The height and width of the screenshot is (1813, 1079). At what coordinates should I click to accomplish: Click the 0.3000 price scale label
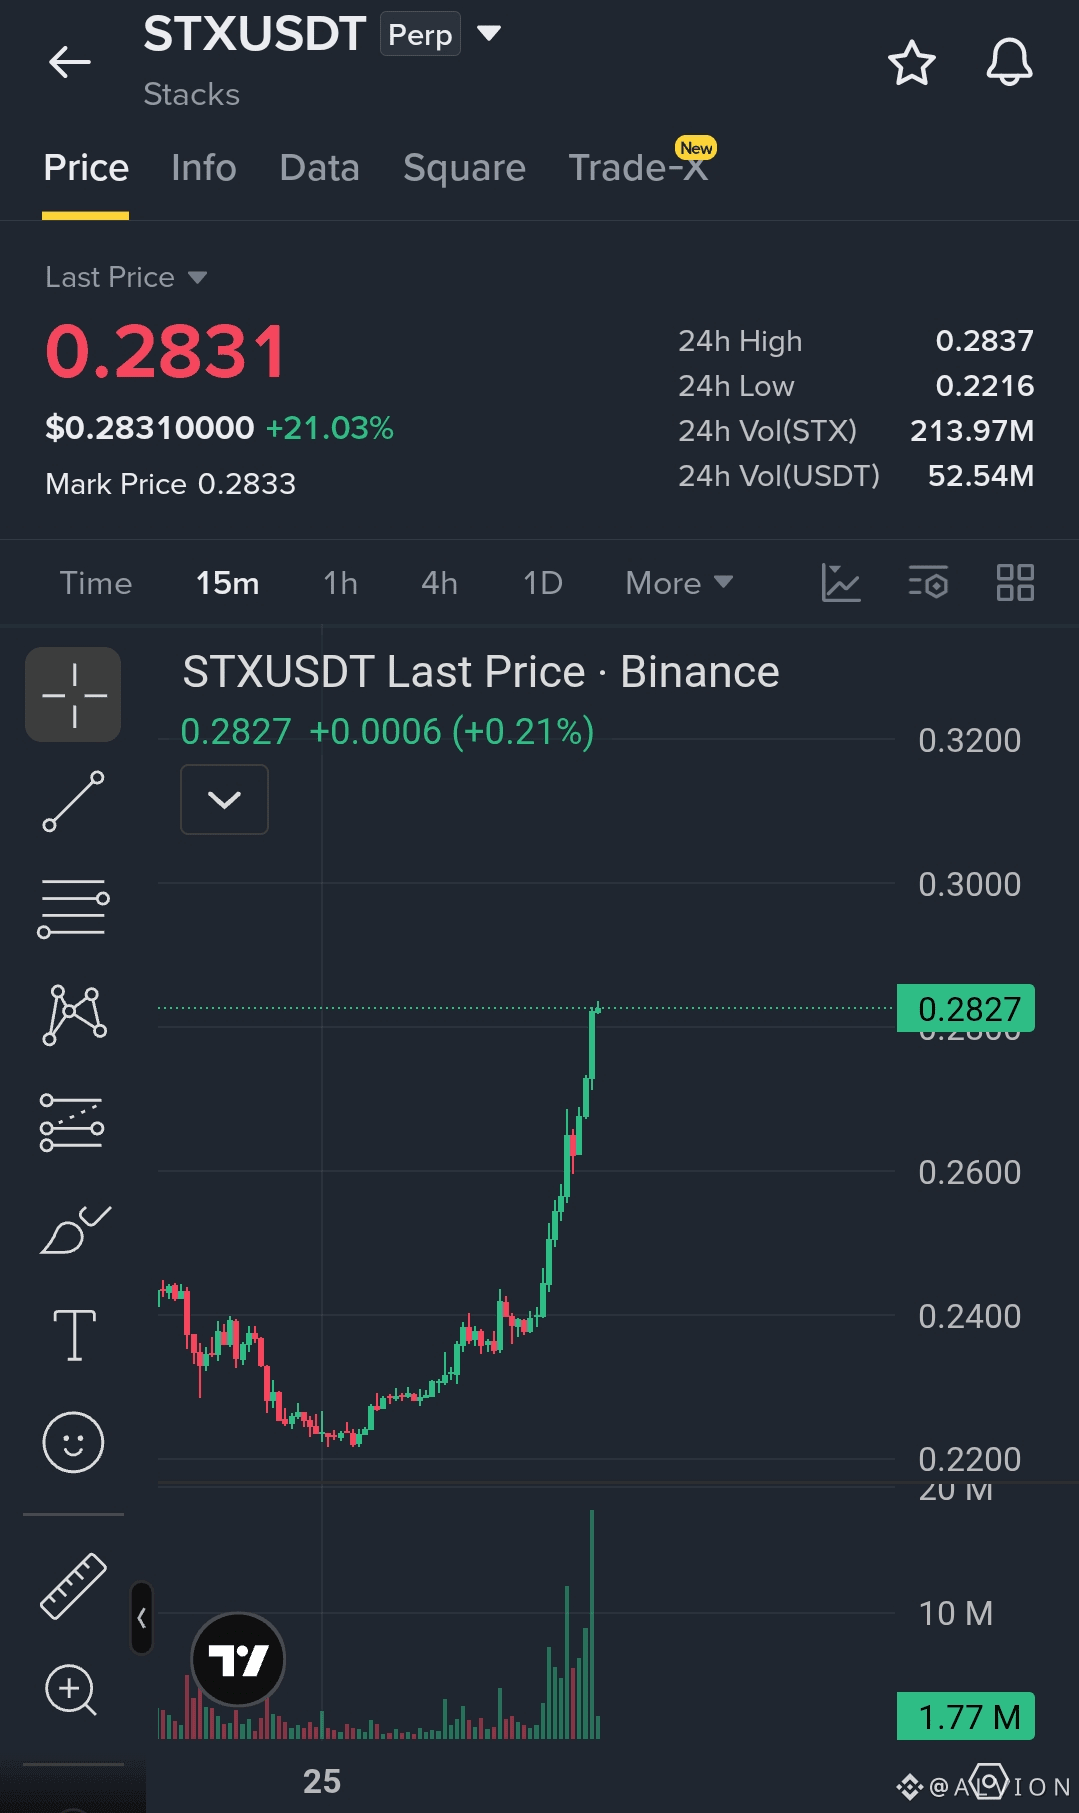[x=969, y=884]
